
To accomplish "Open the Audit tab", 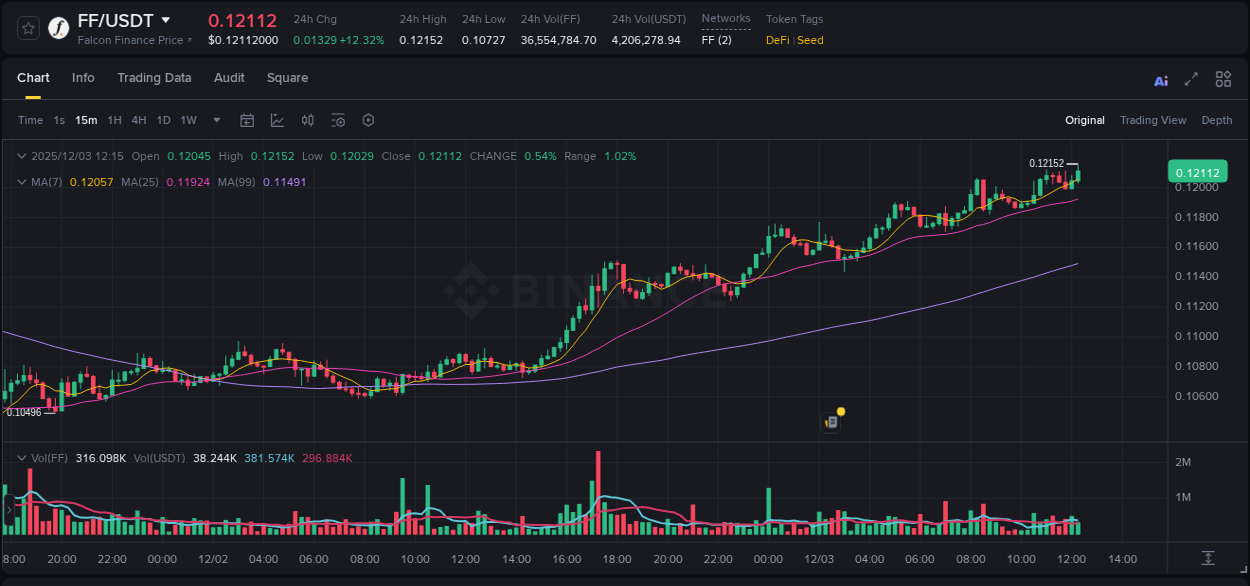I will (229, 77).
